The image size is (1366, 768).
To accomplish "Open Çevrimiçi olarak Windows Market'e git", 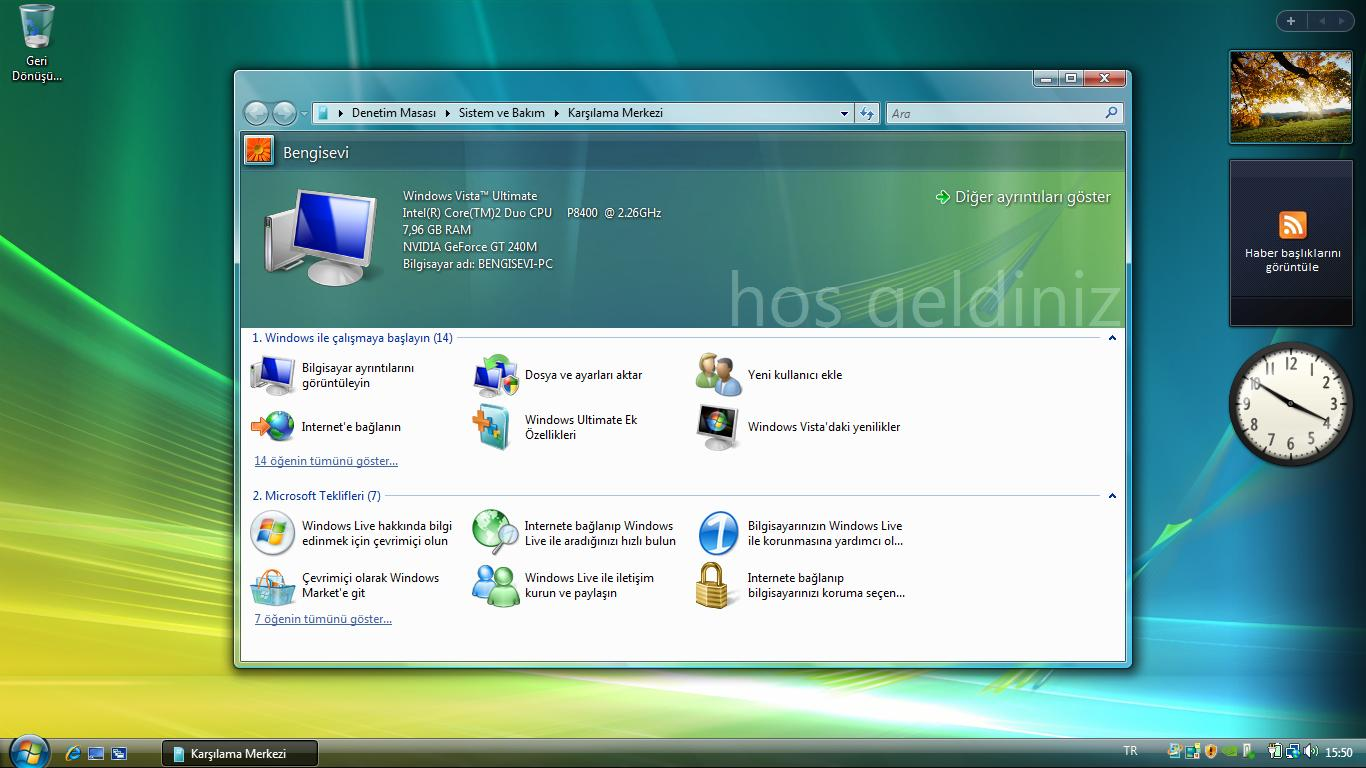I will (346, 585).
